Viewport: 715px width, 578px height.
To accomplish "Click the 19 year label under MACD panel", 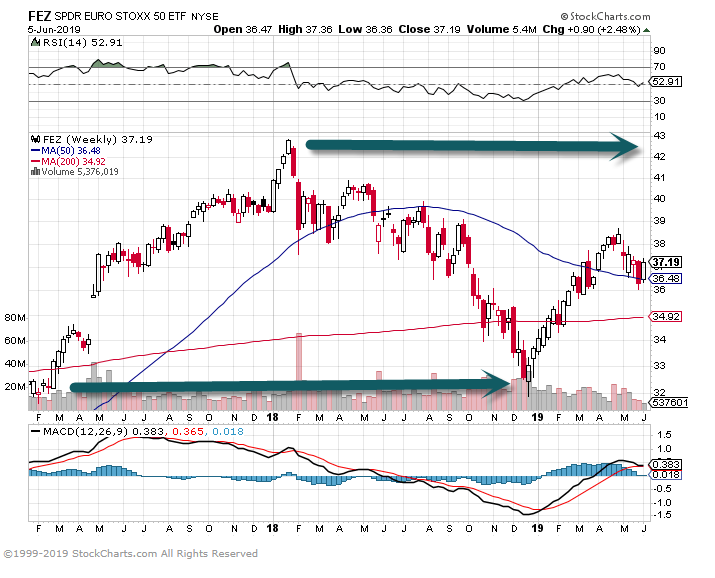I will click(x=538, y=528).
